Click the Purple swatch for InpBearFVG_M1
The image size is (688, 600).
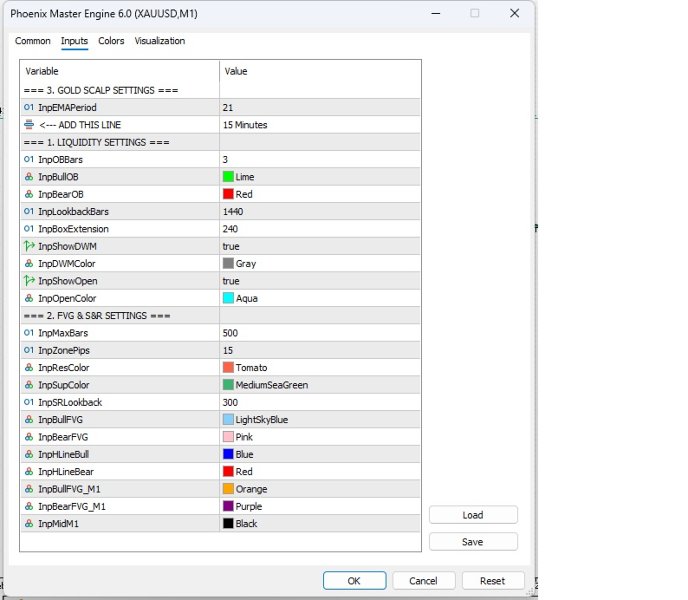coord(228,506)
